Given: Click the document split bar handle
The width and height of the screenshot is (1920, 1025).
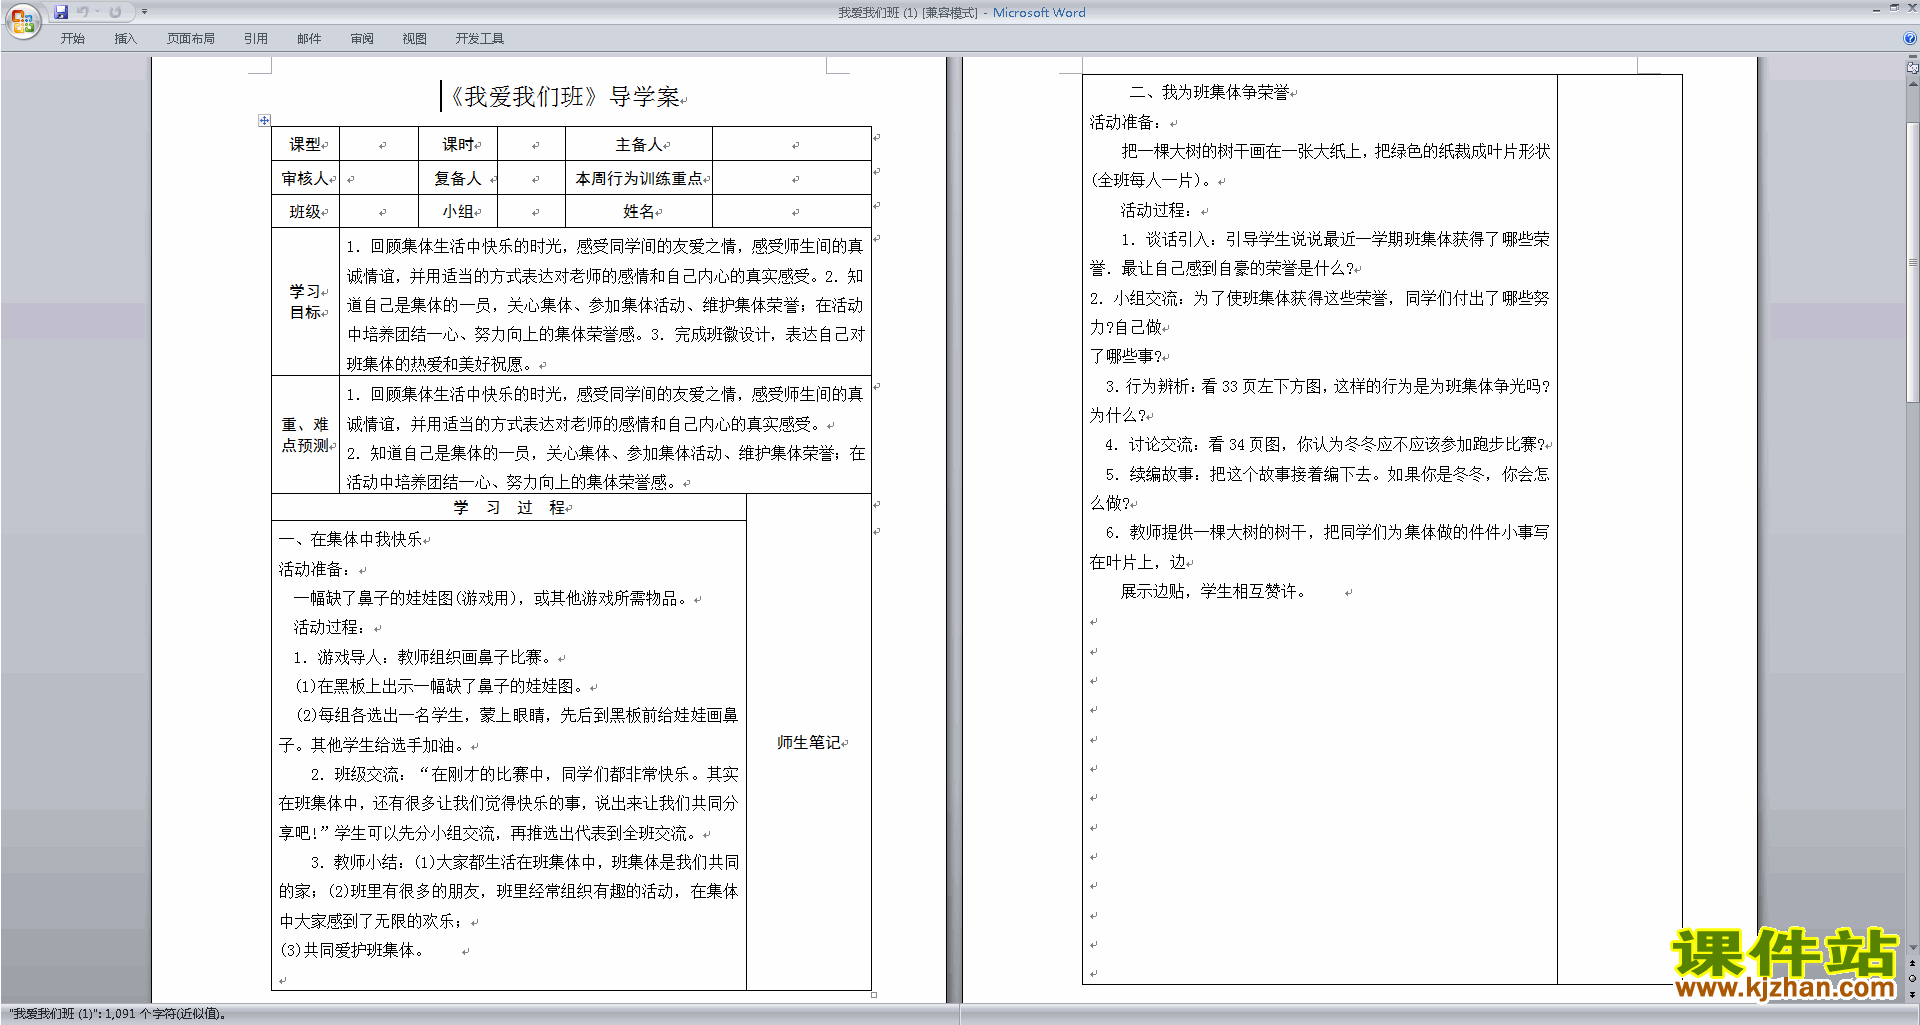Looking at the screenshot, I should 1913,56.
